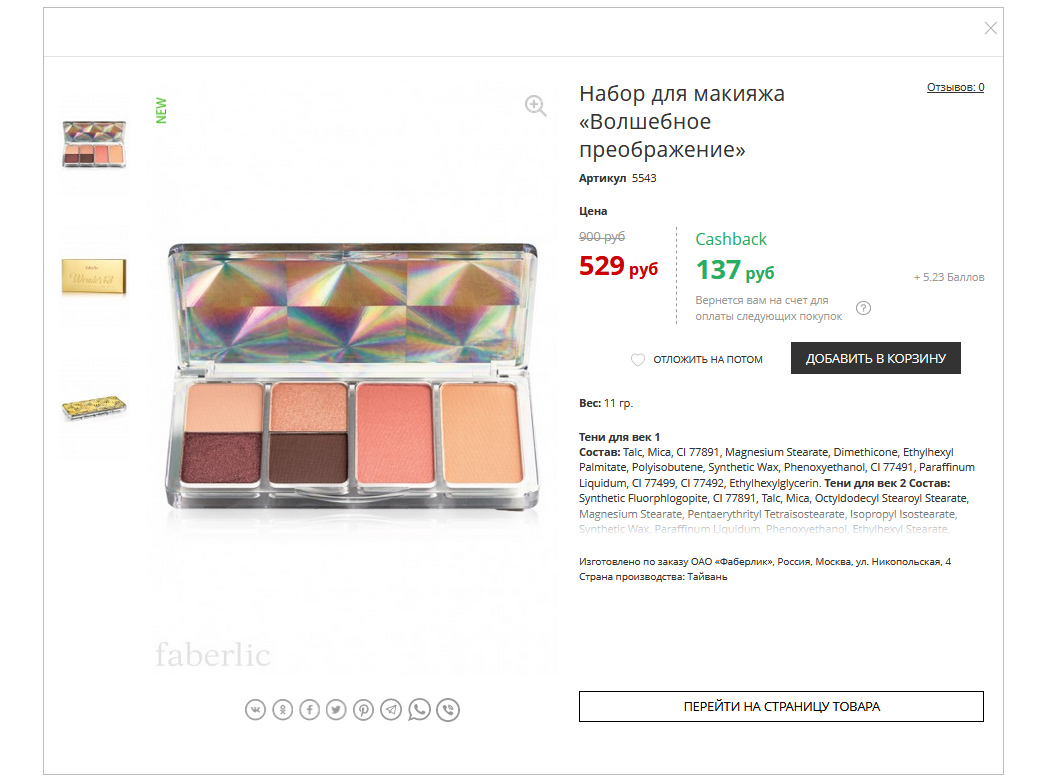Share via Odnoklassniki icon

click(282, 710)
